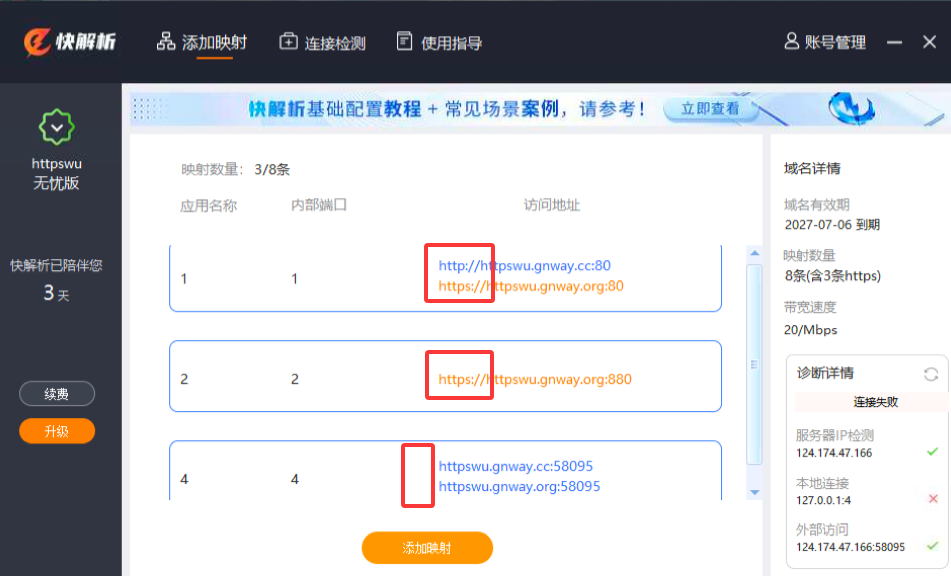Click the mapping list scroll-down arrow
Image resolution: width=951 pixels, height=576 pixels.
point(754,492)
